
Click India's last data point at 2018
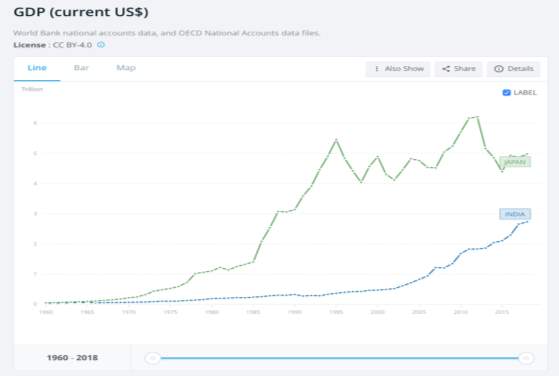click(527, 222)
